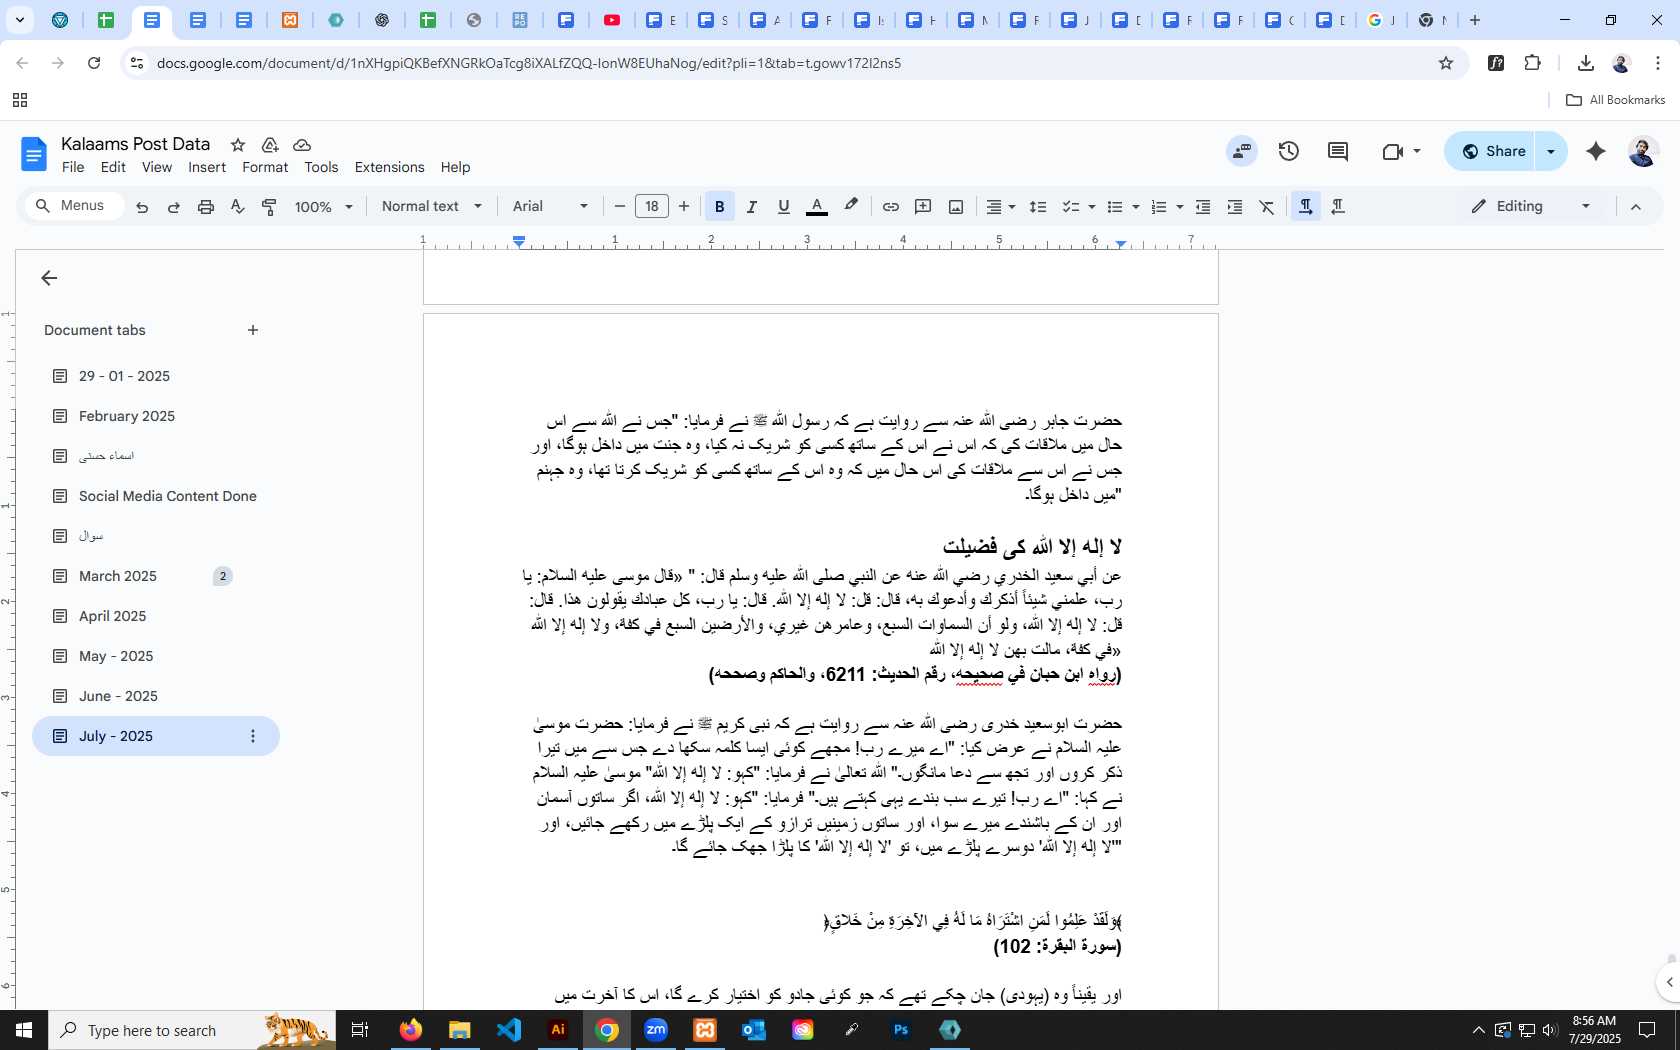Toggle underline formatting
Image resolution: width=1680 pixels, height=1050 pixels.
784,207
